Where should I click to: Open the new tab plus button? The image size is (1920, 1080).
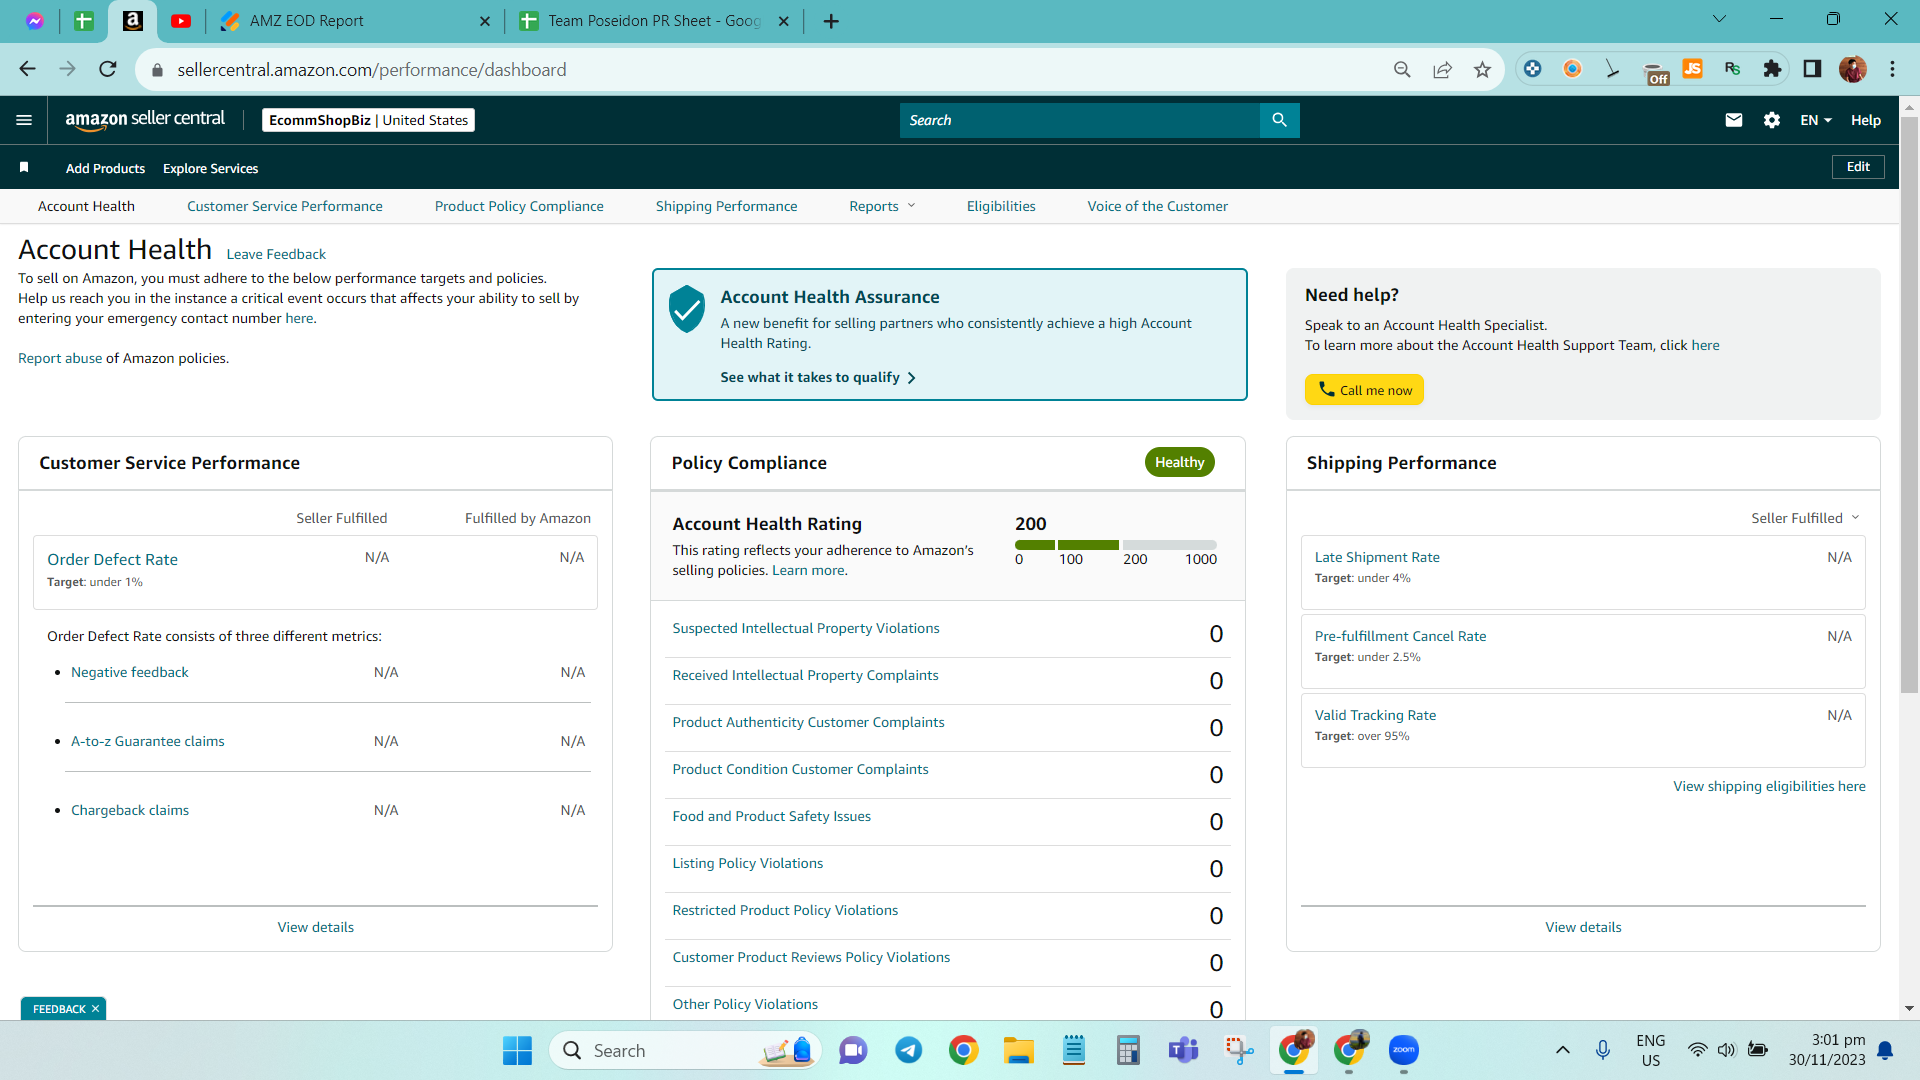tap(831, 21)
